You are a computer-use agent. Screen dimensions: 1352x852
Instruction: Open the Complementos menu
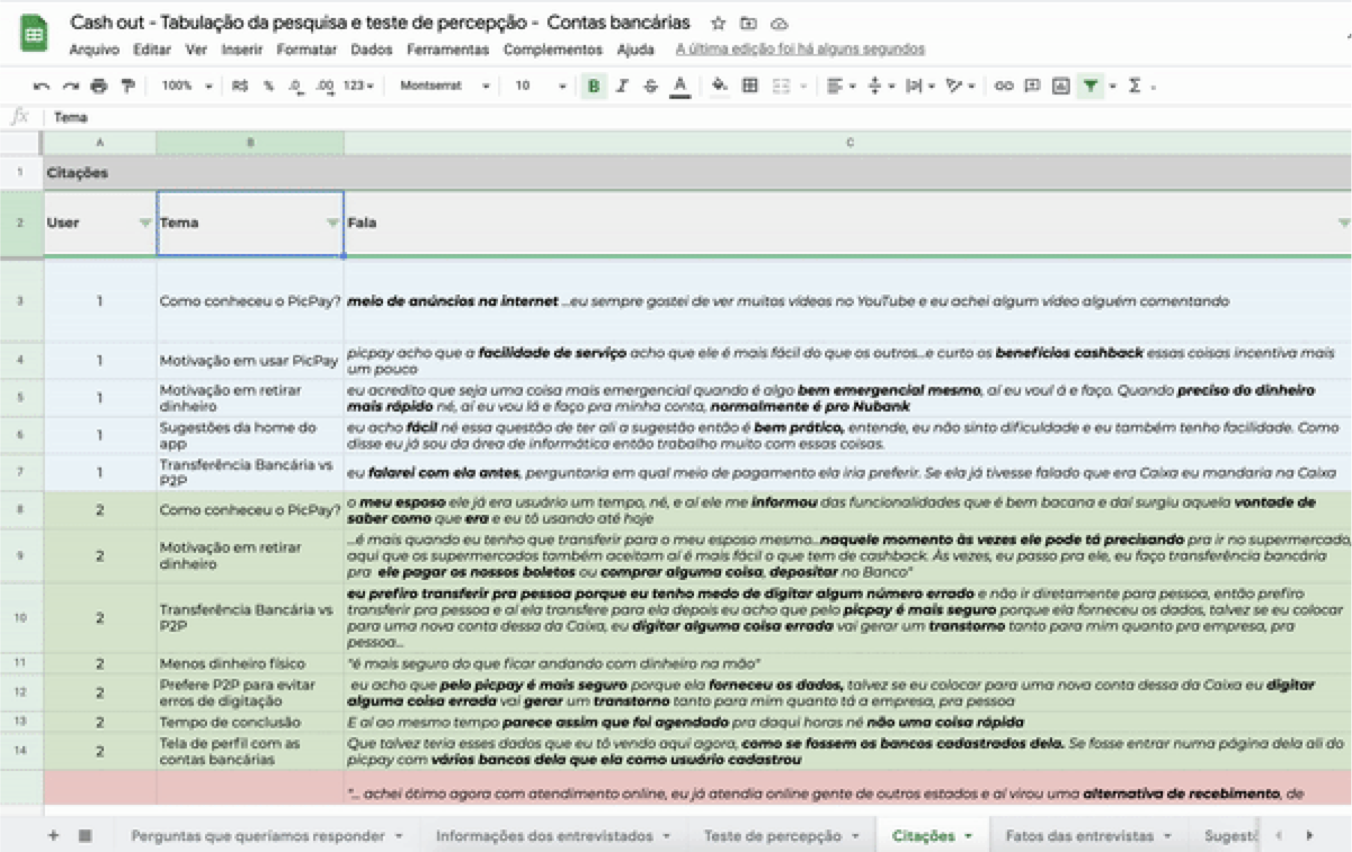coord(553,49)
